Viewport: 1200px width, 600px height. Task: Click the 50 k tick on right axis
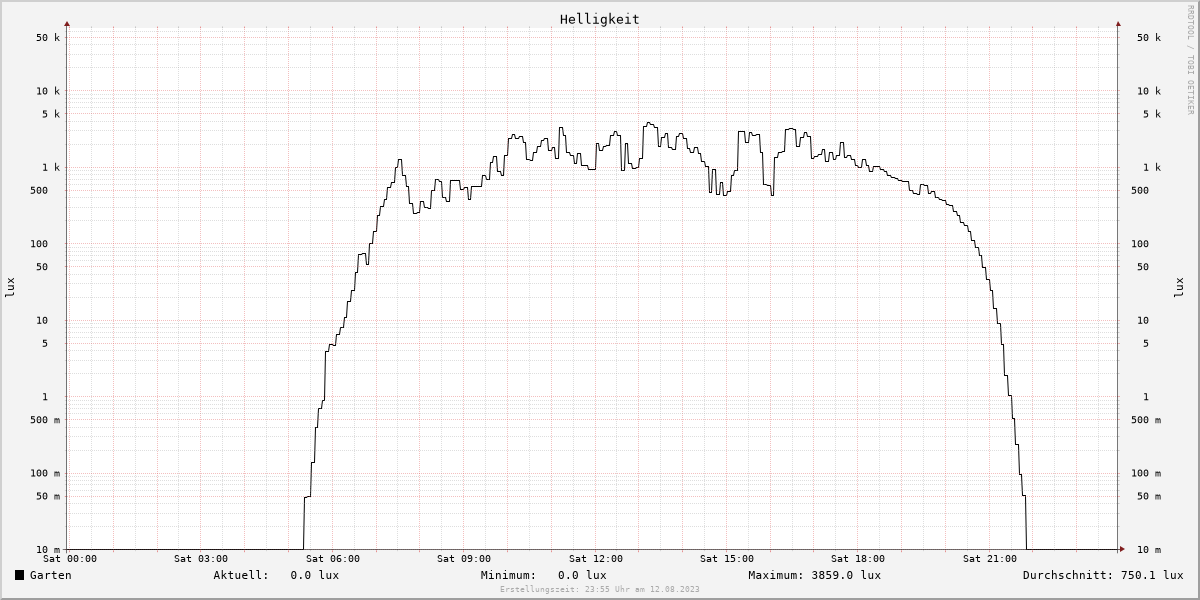coord(1149,37)
